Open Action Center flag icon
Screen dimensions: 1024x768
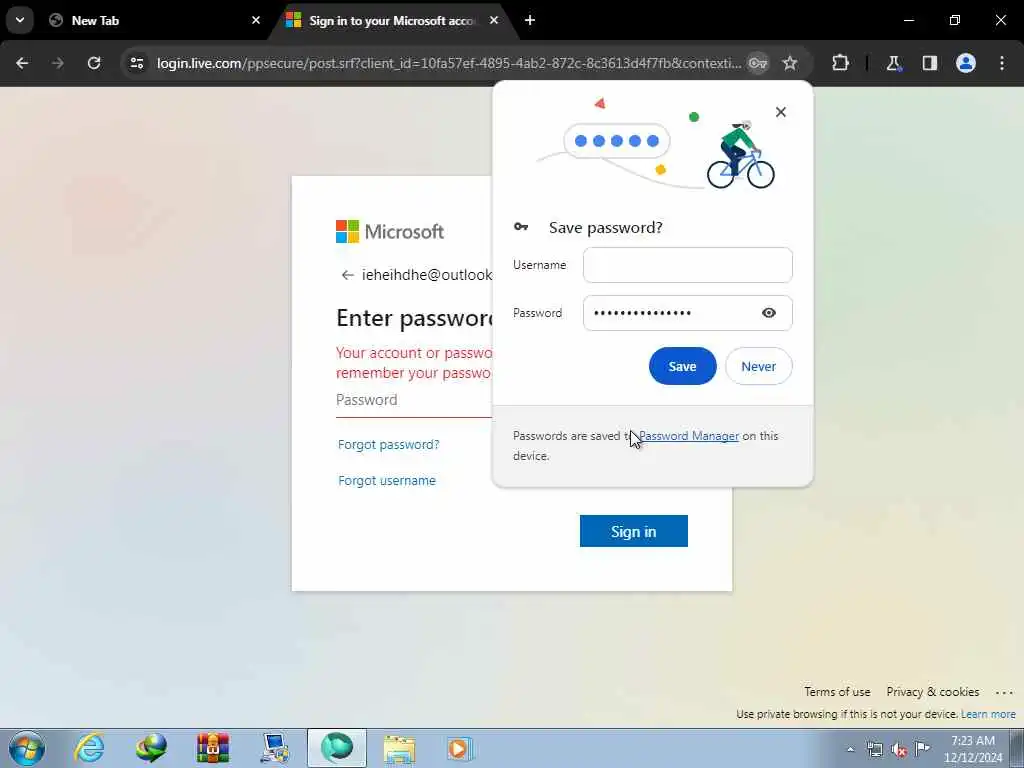[x=922, y=748]
